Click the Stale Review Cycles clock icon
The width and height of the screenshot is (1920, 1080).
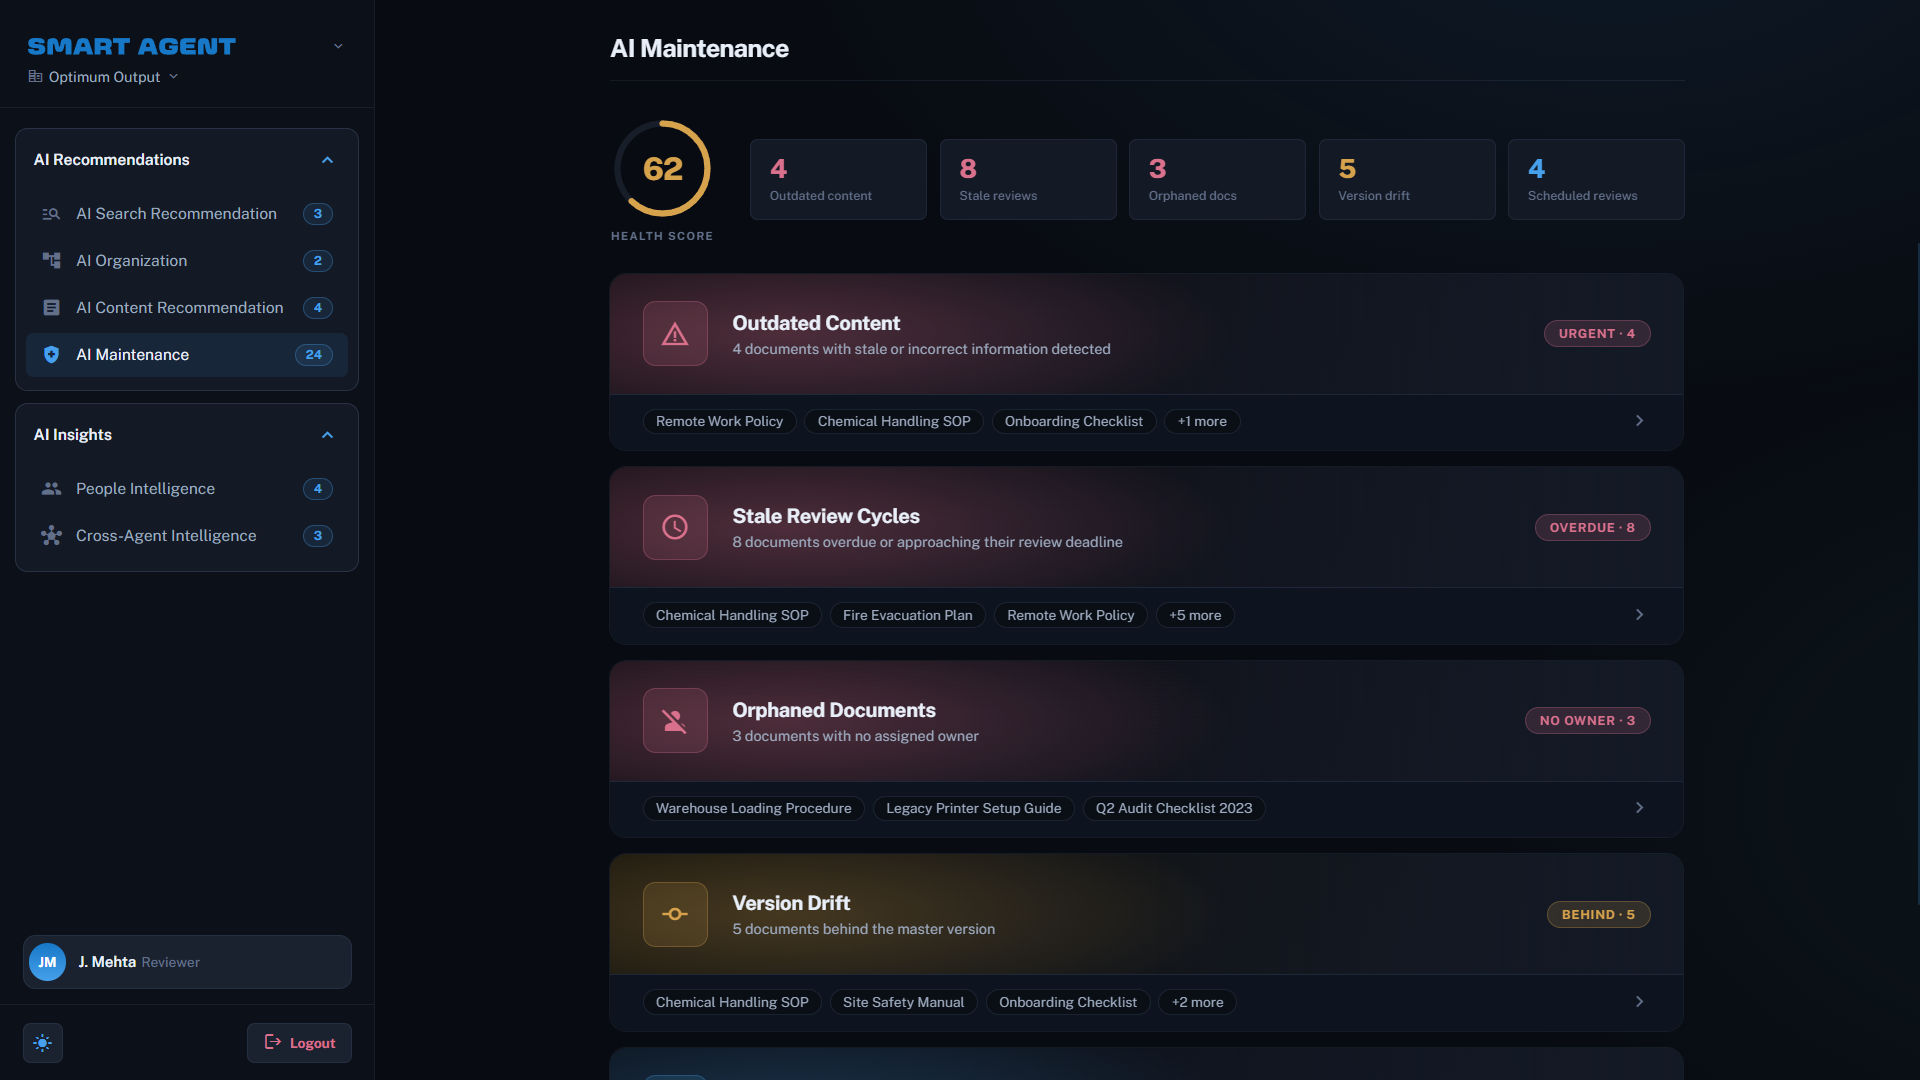coord(675,527)
